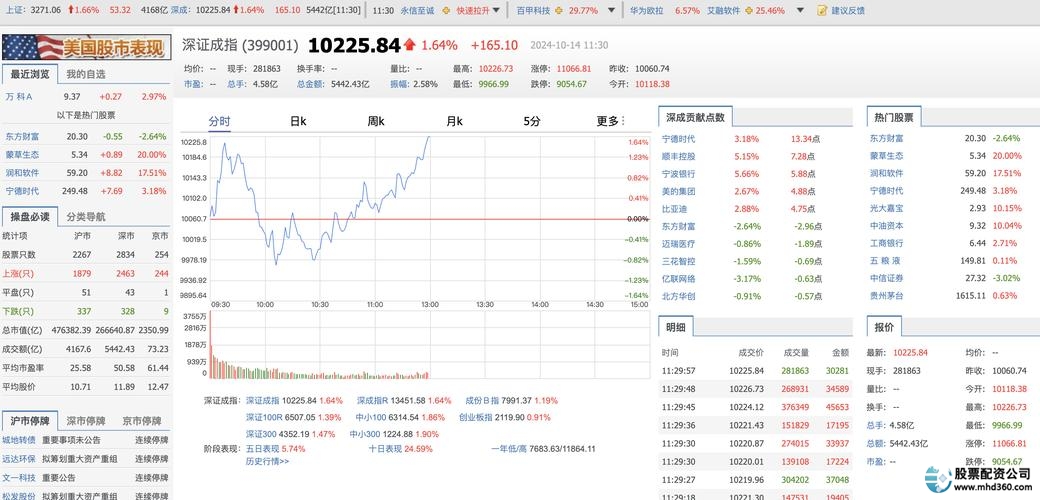This screenshot has width=1040, height=500.
Task: Open the 快速拉升 dropdown arrow
Action: (495, 11)
